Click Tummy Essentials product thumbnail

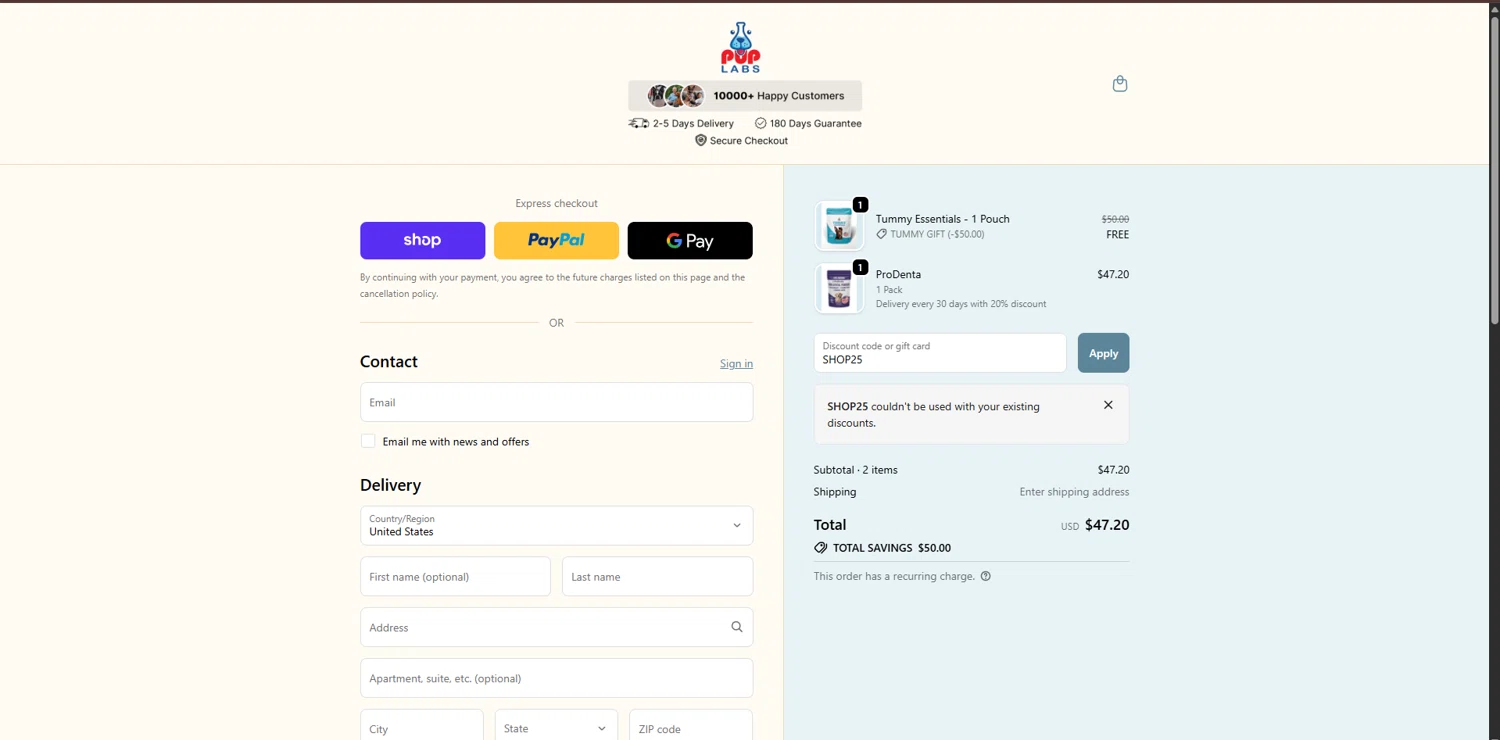839,225
